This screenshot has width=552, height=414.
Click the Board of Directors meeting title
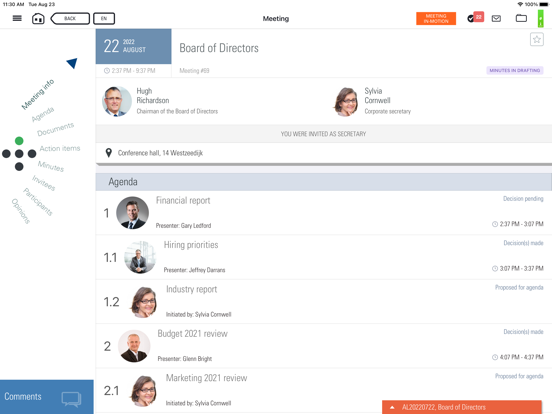tap(219, 48)
